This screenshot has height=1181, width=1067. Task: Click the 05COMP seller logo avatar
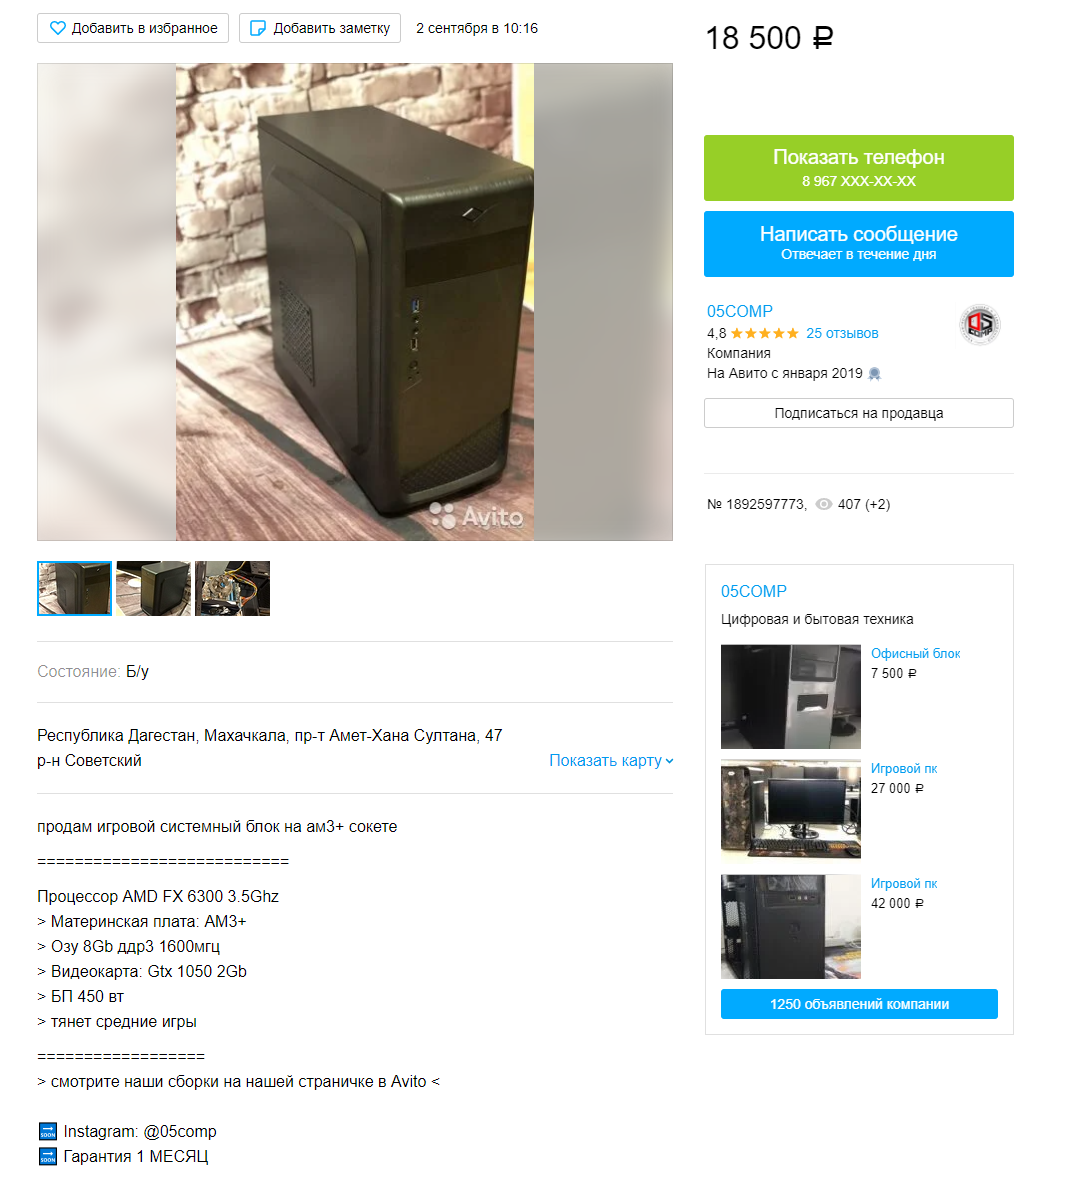pyautogui.click(x=979, y=325)
